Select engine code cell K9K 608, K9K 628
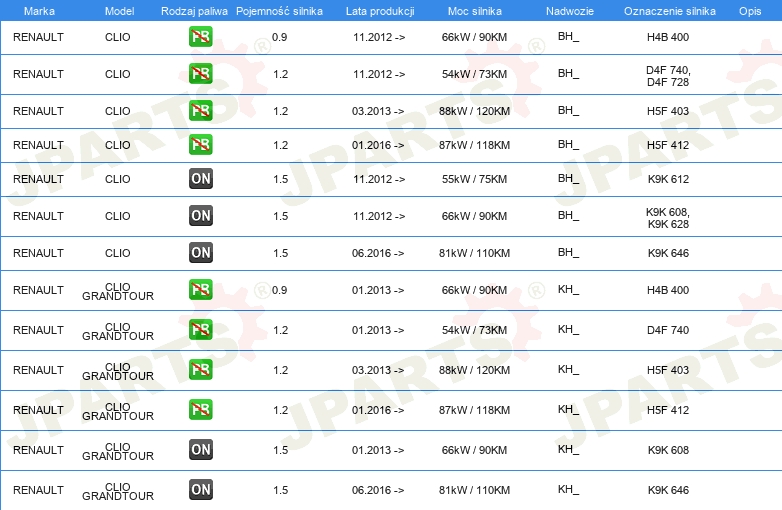Screen dimensions: 782x510 668,218
